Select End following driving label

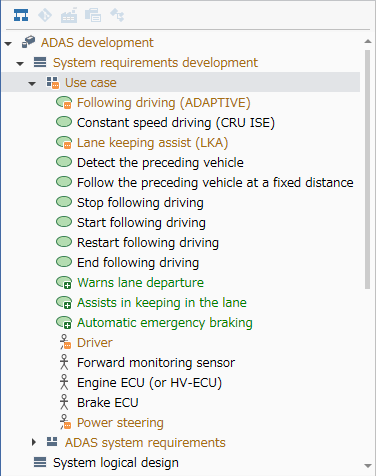(138, 263)
